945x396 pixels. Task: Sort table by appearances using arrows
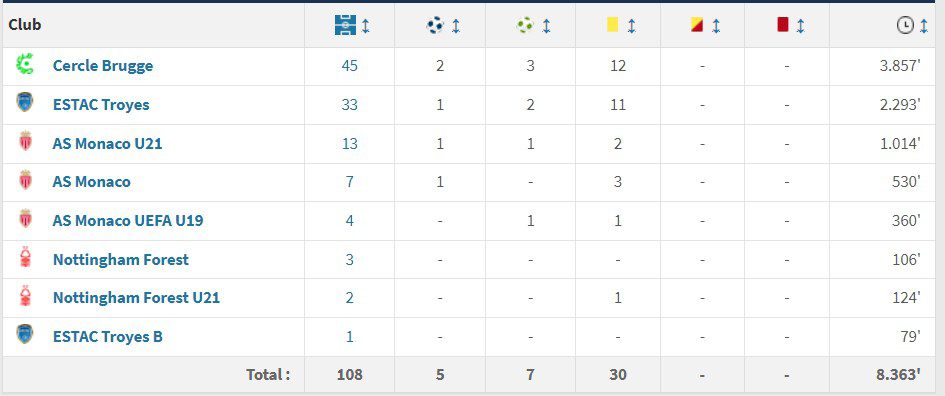coord(366,26)
